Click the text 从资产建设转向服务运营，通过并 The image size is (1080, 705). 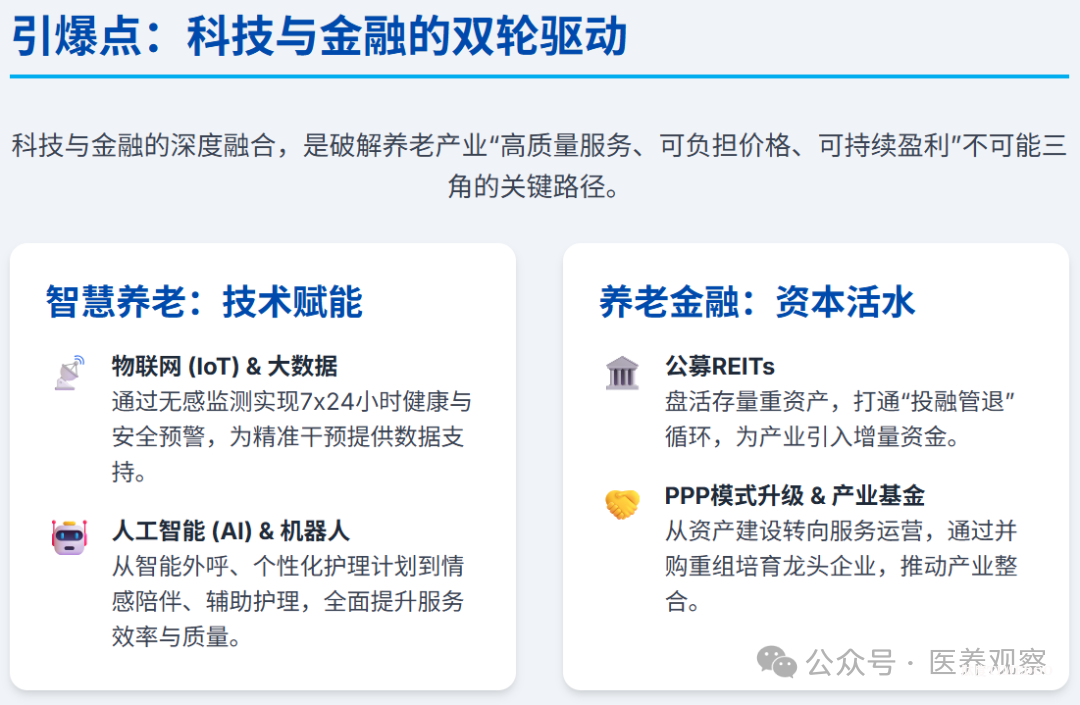point(841,531)
